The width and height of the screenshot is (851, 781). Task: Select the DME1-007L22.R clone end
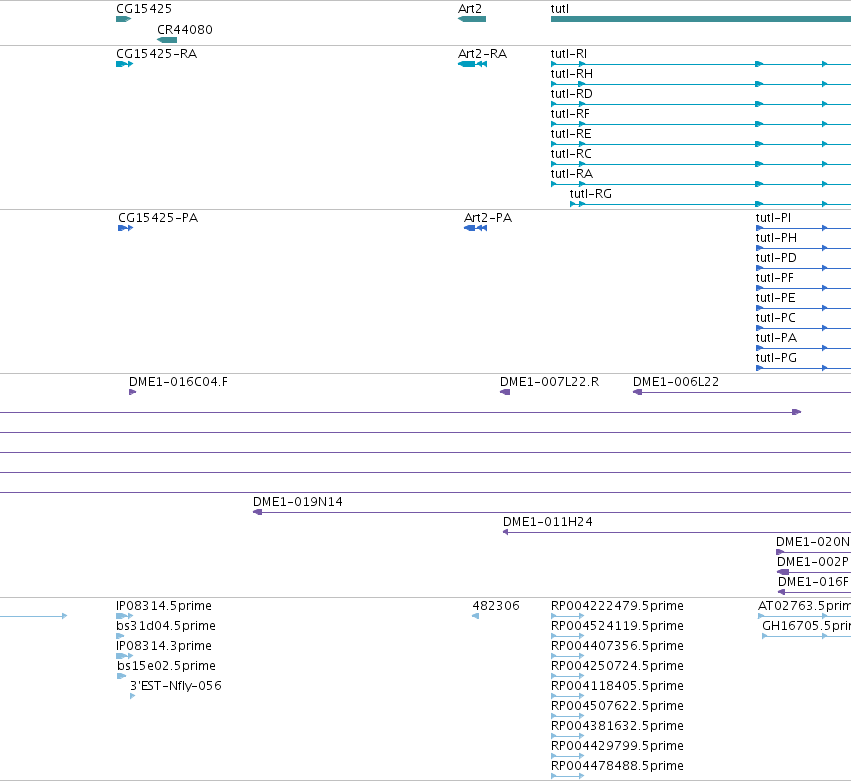point(505,392)
